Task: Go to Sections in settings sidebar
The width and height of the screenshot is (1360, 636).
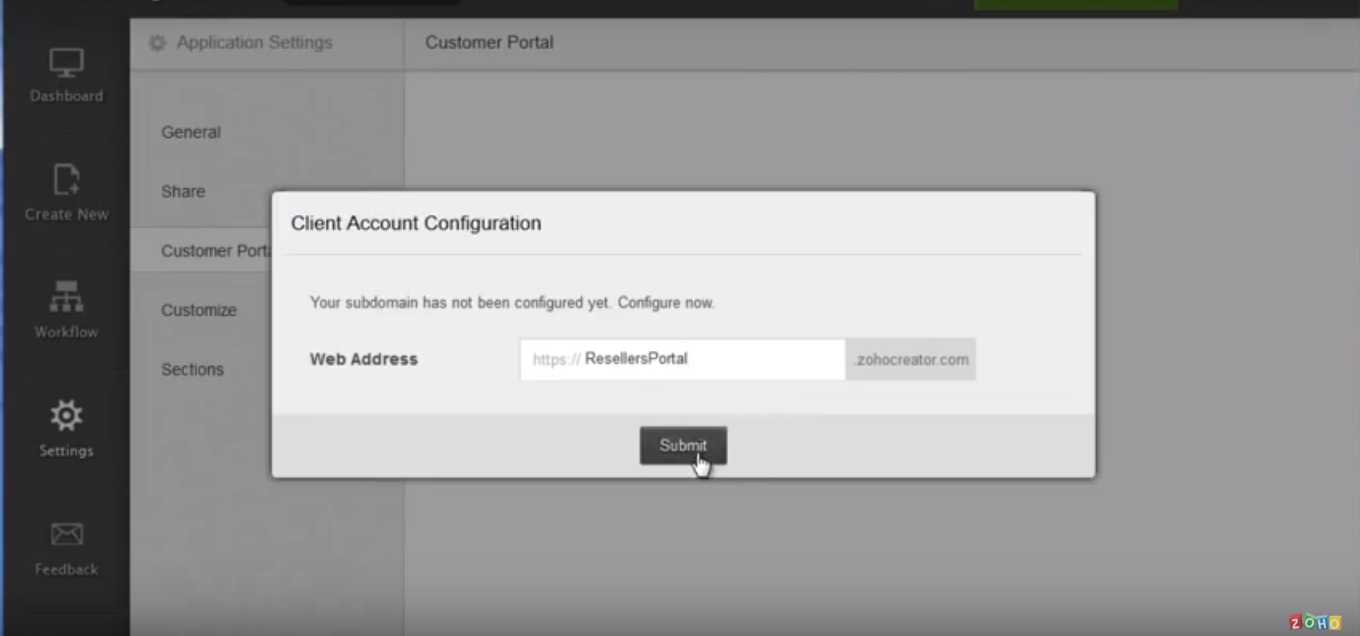Action: 193,369
